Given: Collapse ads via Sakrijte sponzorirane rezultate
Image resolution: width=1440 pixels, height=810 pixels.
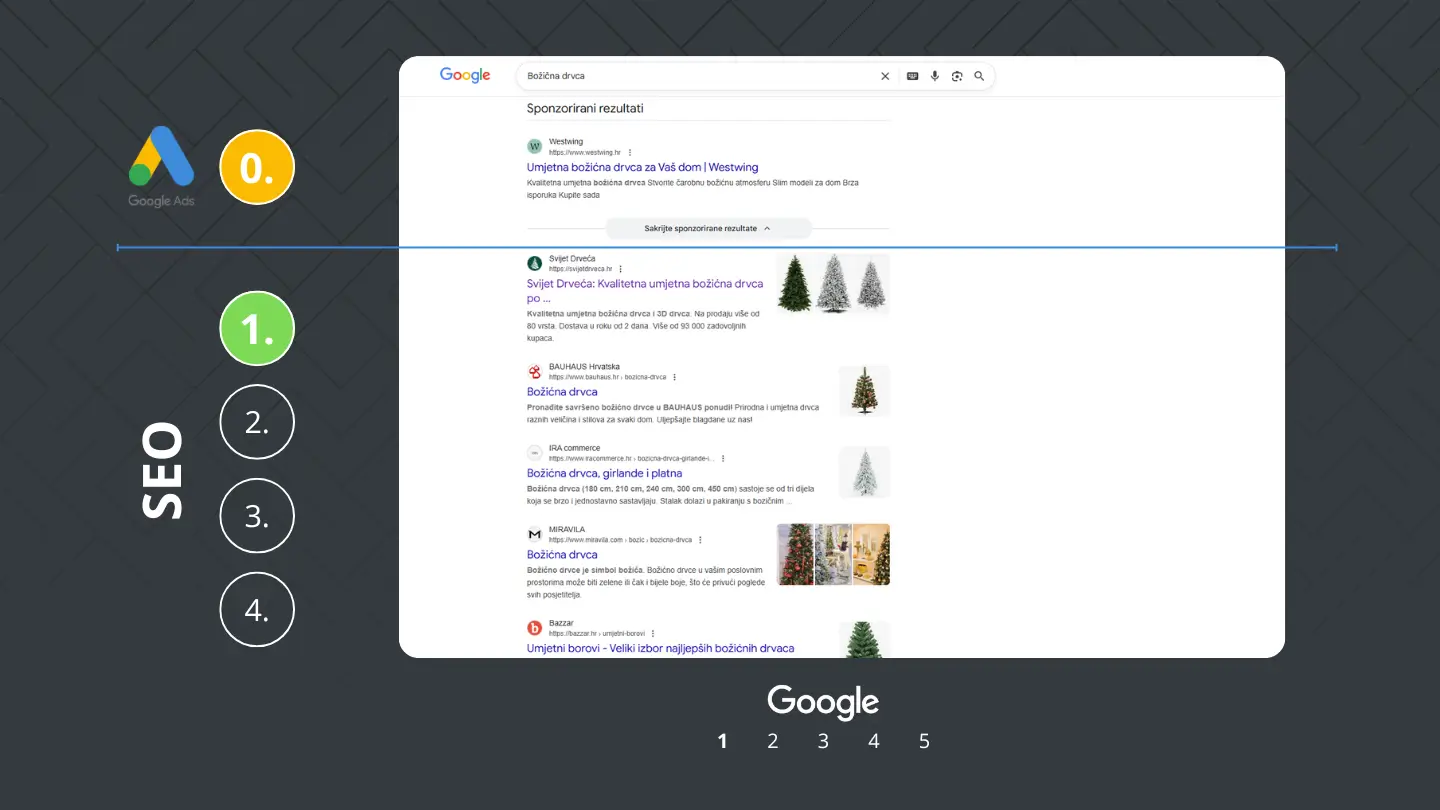Looking at the screenshot, I should pyautogui.click(x=707, y=228).
